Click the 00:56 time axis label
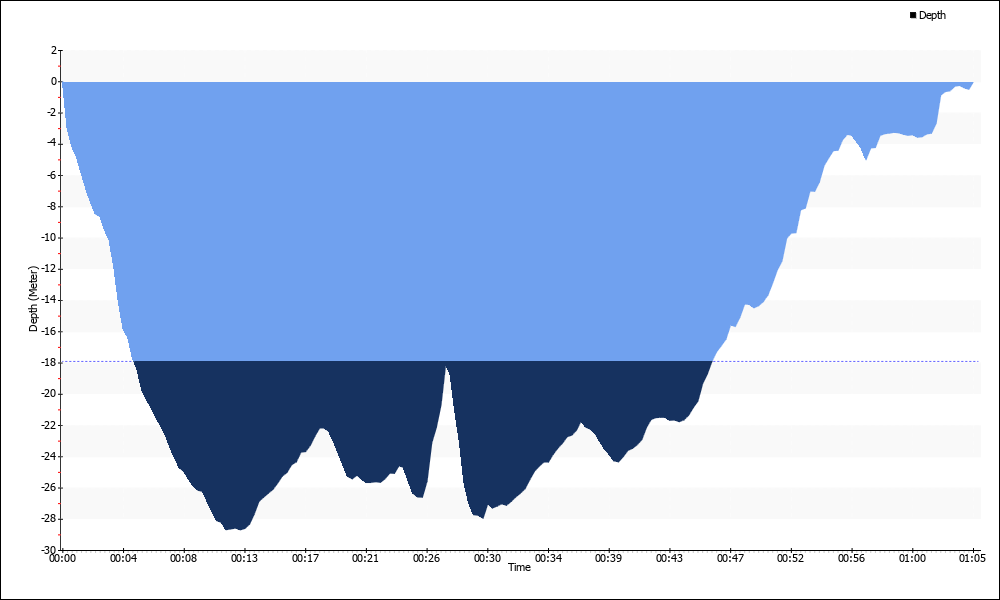1000x600 pixels. tap(851, 559)
